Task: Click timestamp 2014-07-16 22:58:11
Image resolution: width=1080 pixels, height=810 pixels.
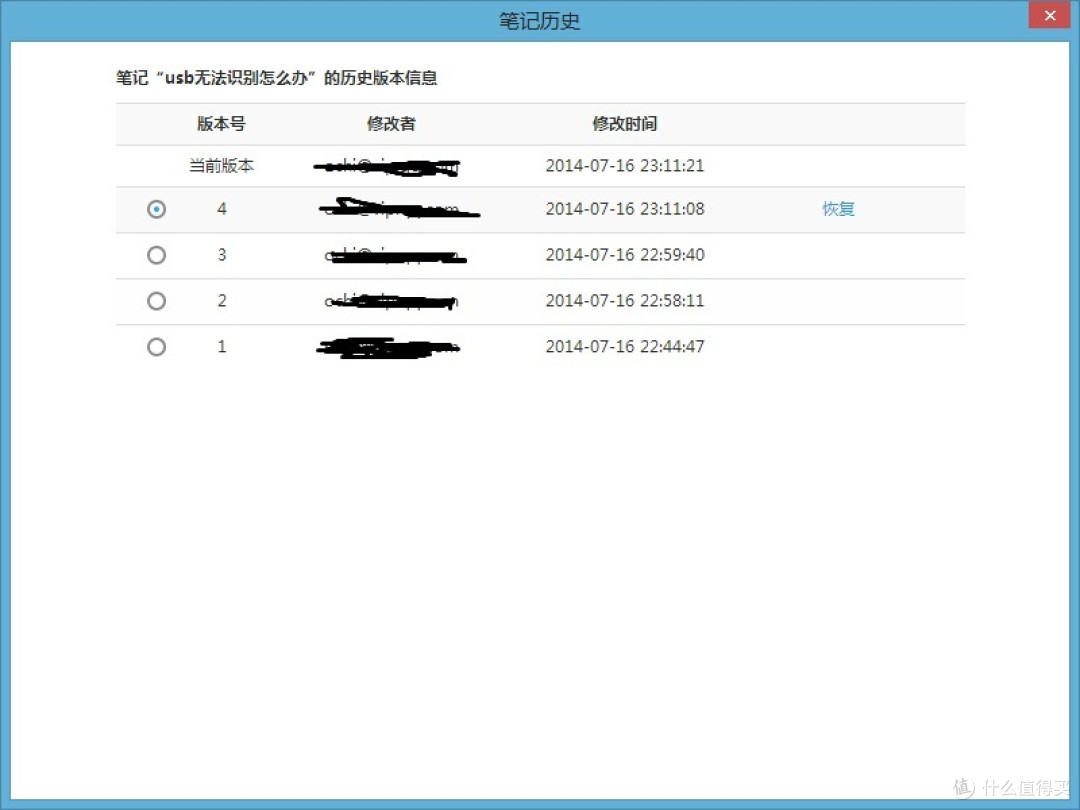Action: pos(625,301)
